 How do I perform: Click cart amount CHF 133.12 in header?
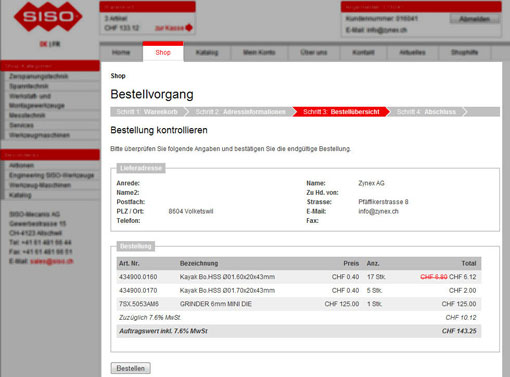pos(122,28)
